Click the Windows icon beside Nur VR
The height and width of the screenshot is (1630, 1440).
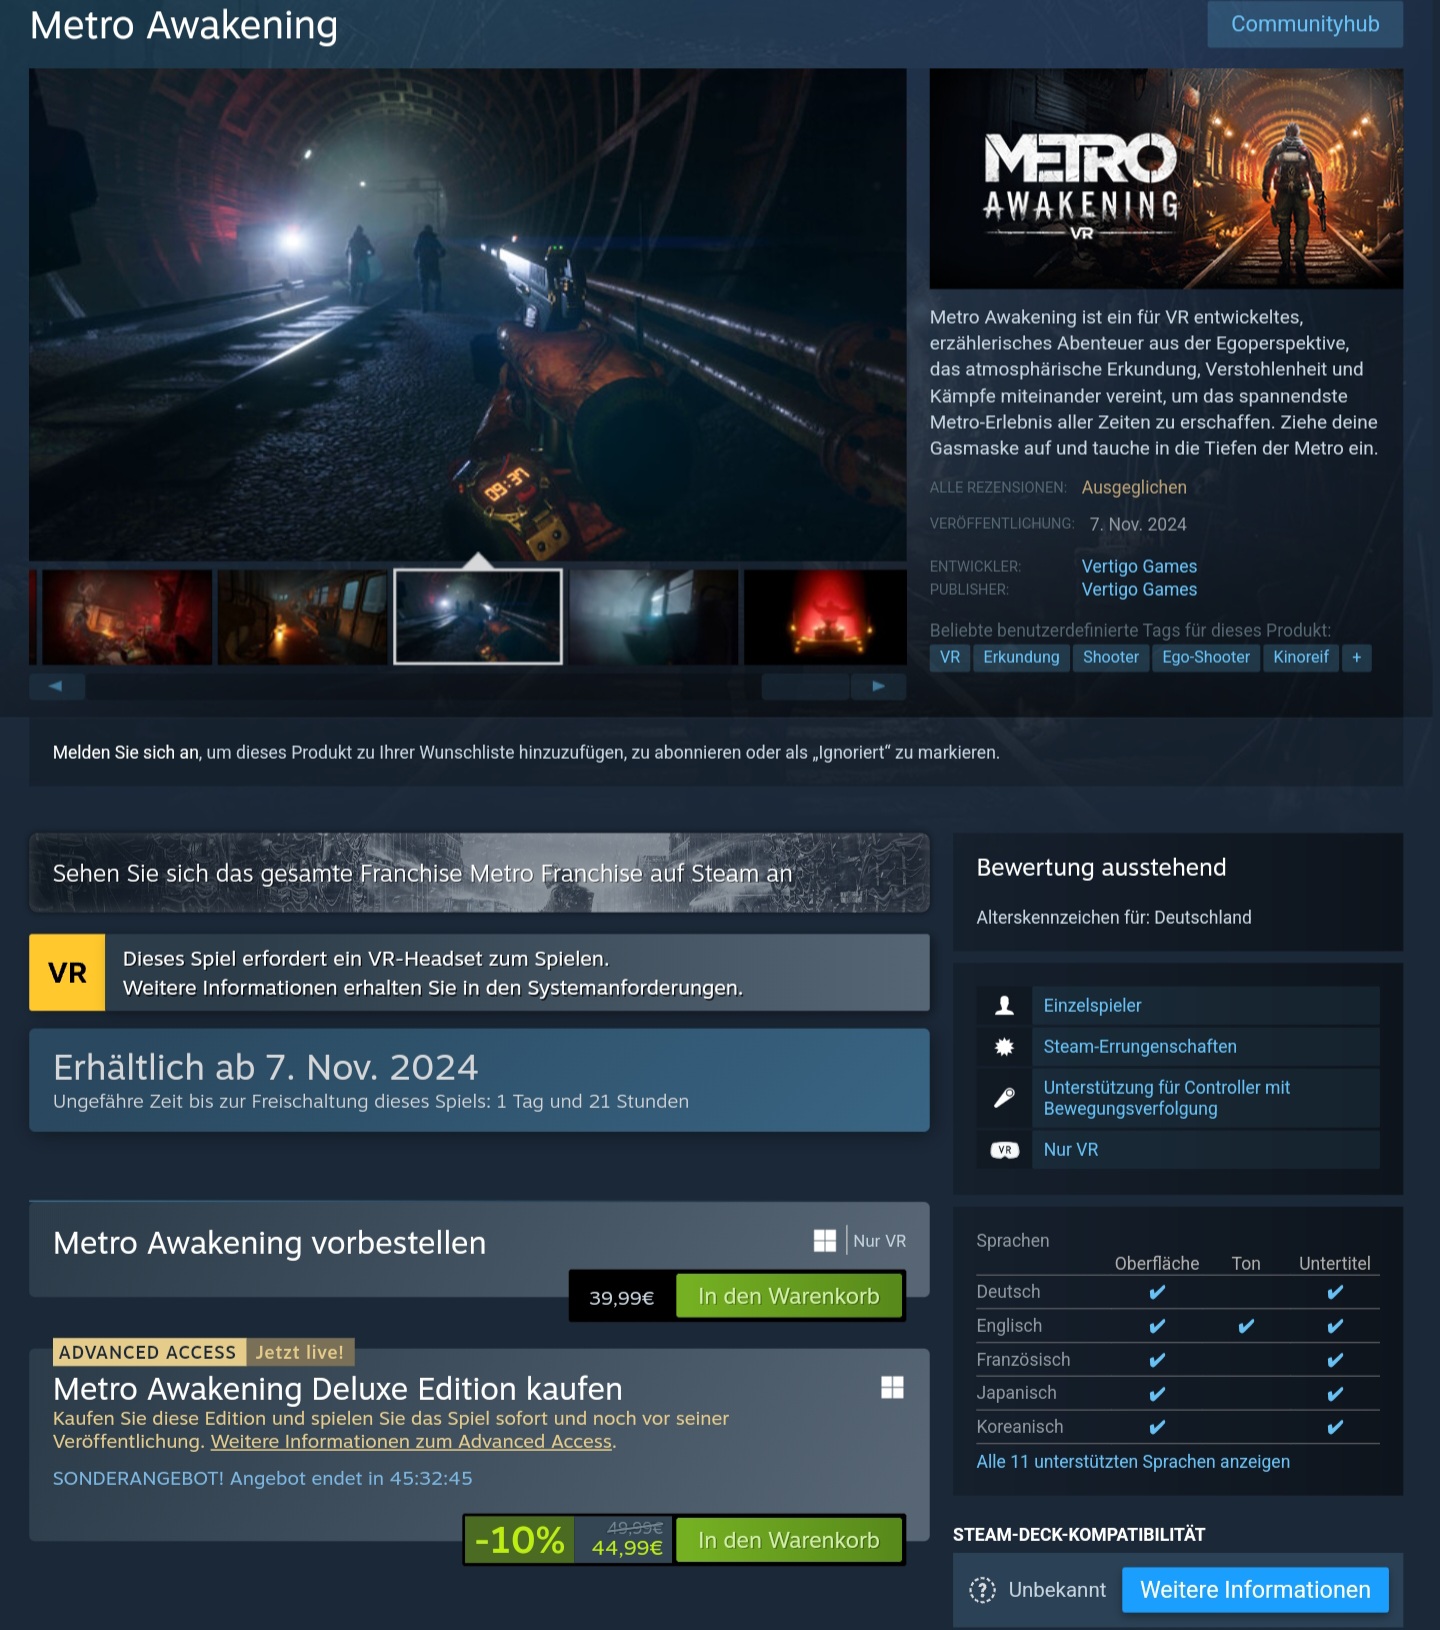point(825,1241)
